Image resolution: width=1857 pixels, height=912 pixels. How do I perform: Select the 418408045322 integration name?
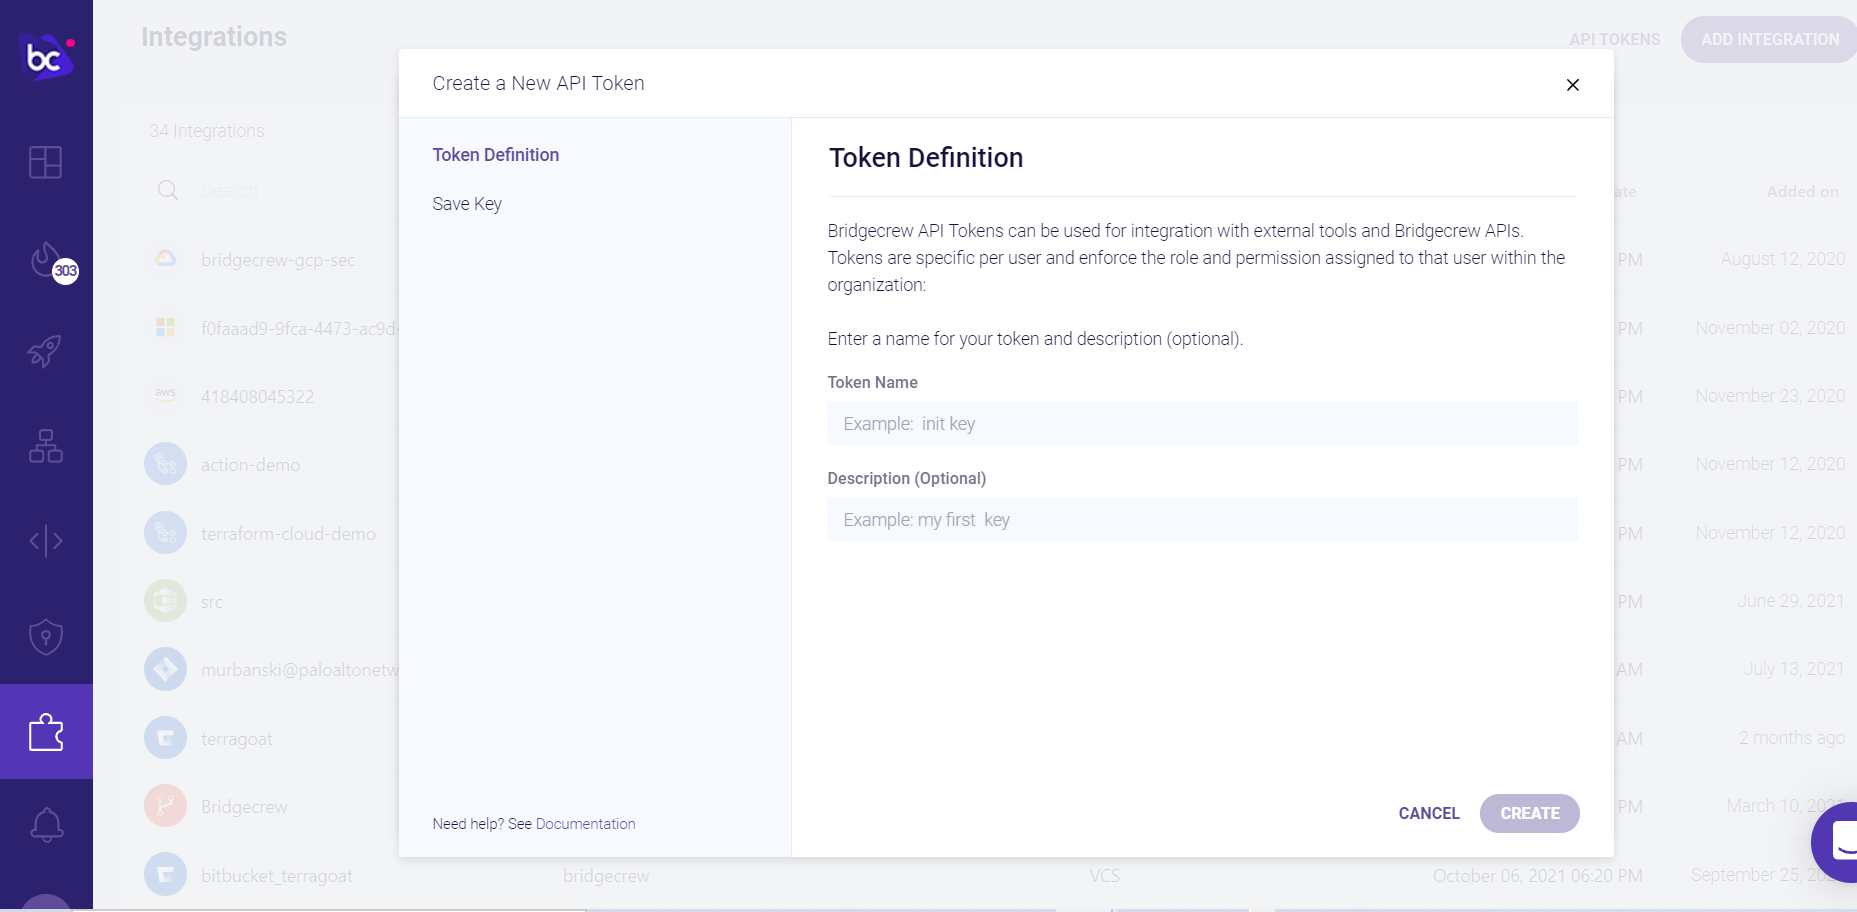(257, 397)
